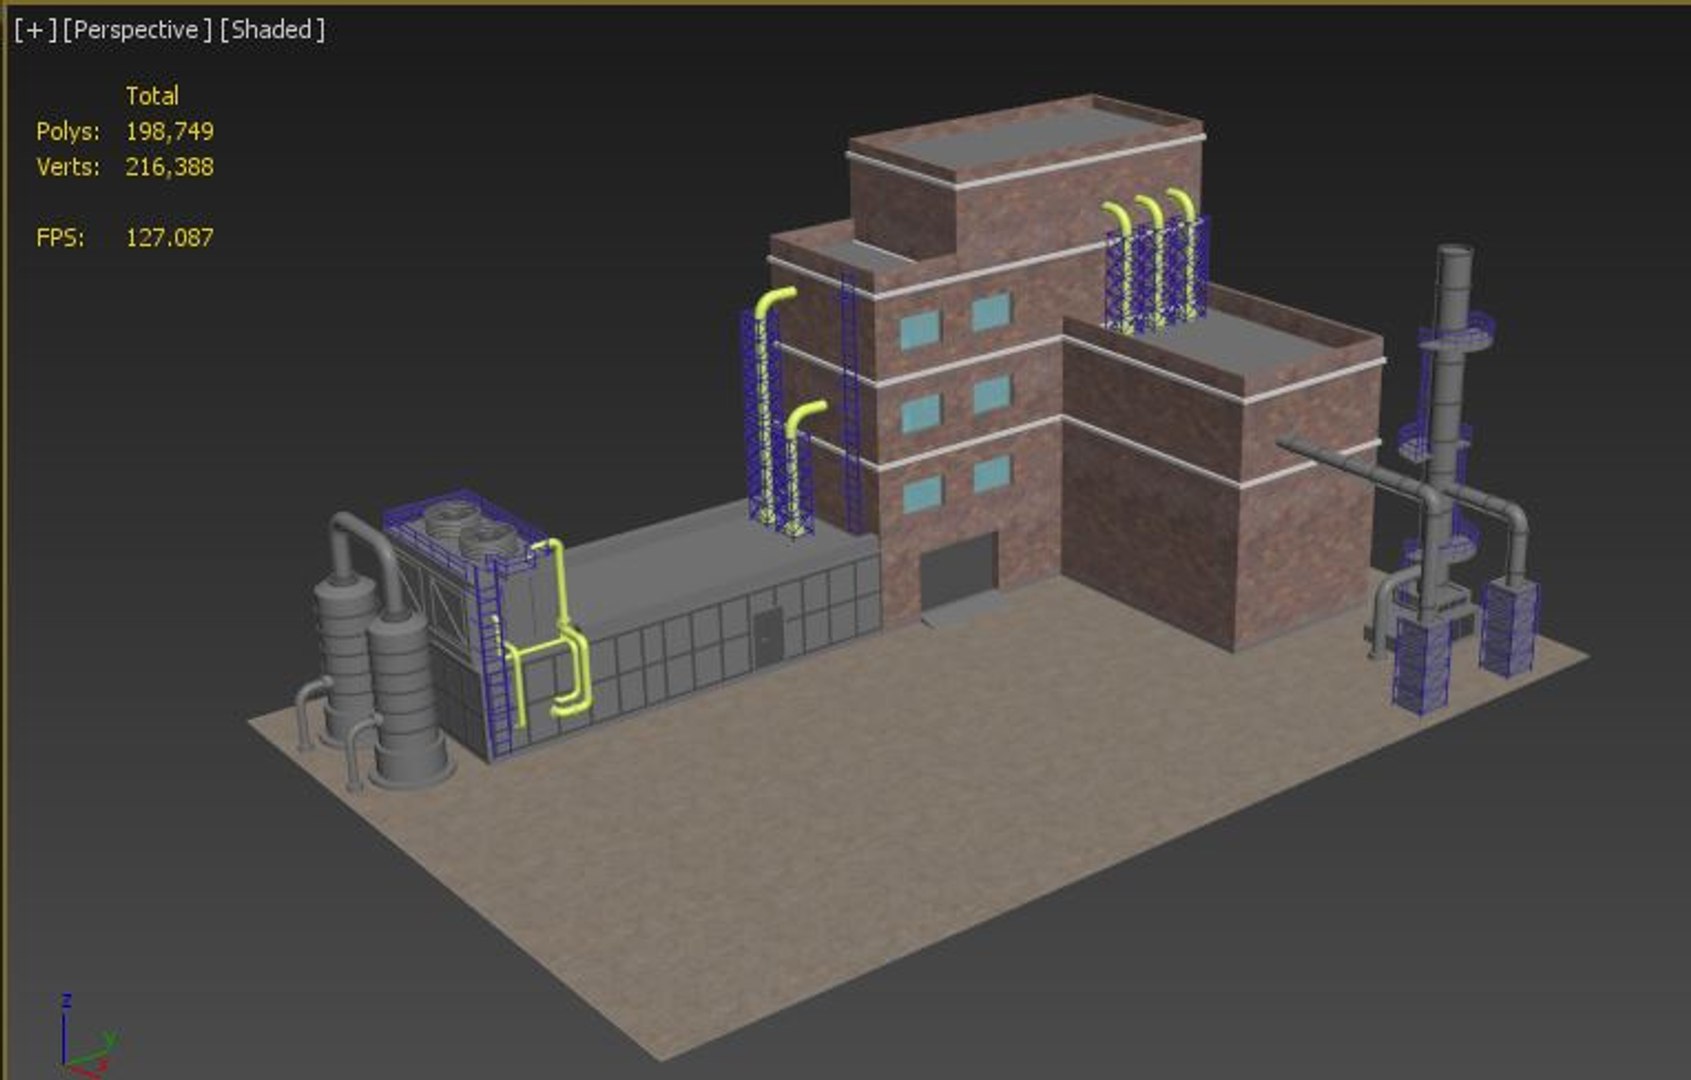Click the Total statistics heading

(x=152, y=96)
